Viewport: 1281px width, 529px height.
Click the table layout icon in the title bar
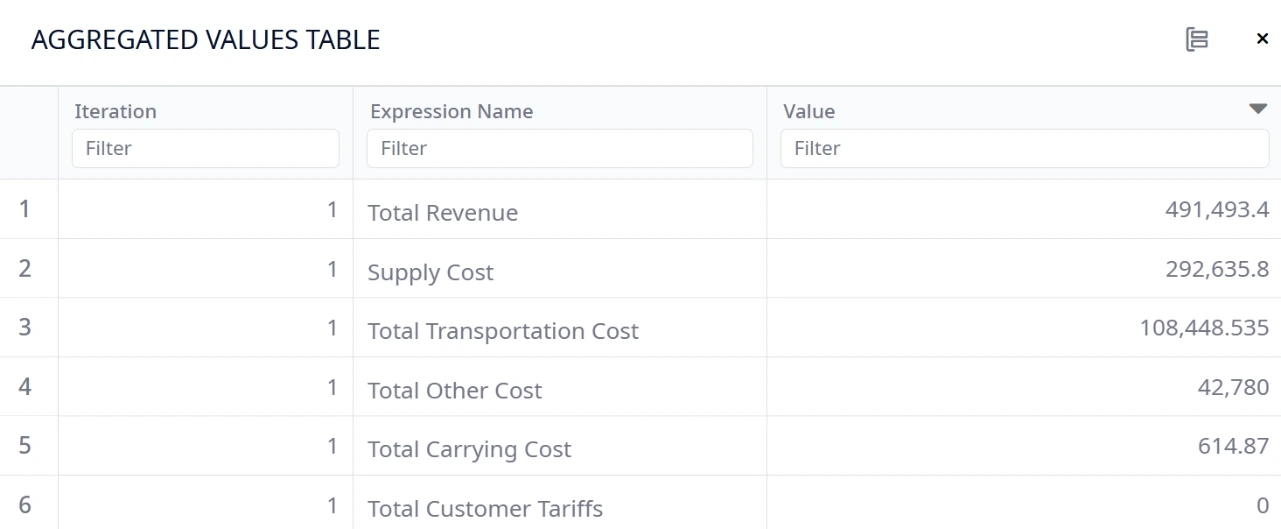[1197, 40]
